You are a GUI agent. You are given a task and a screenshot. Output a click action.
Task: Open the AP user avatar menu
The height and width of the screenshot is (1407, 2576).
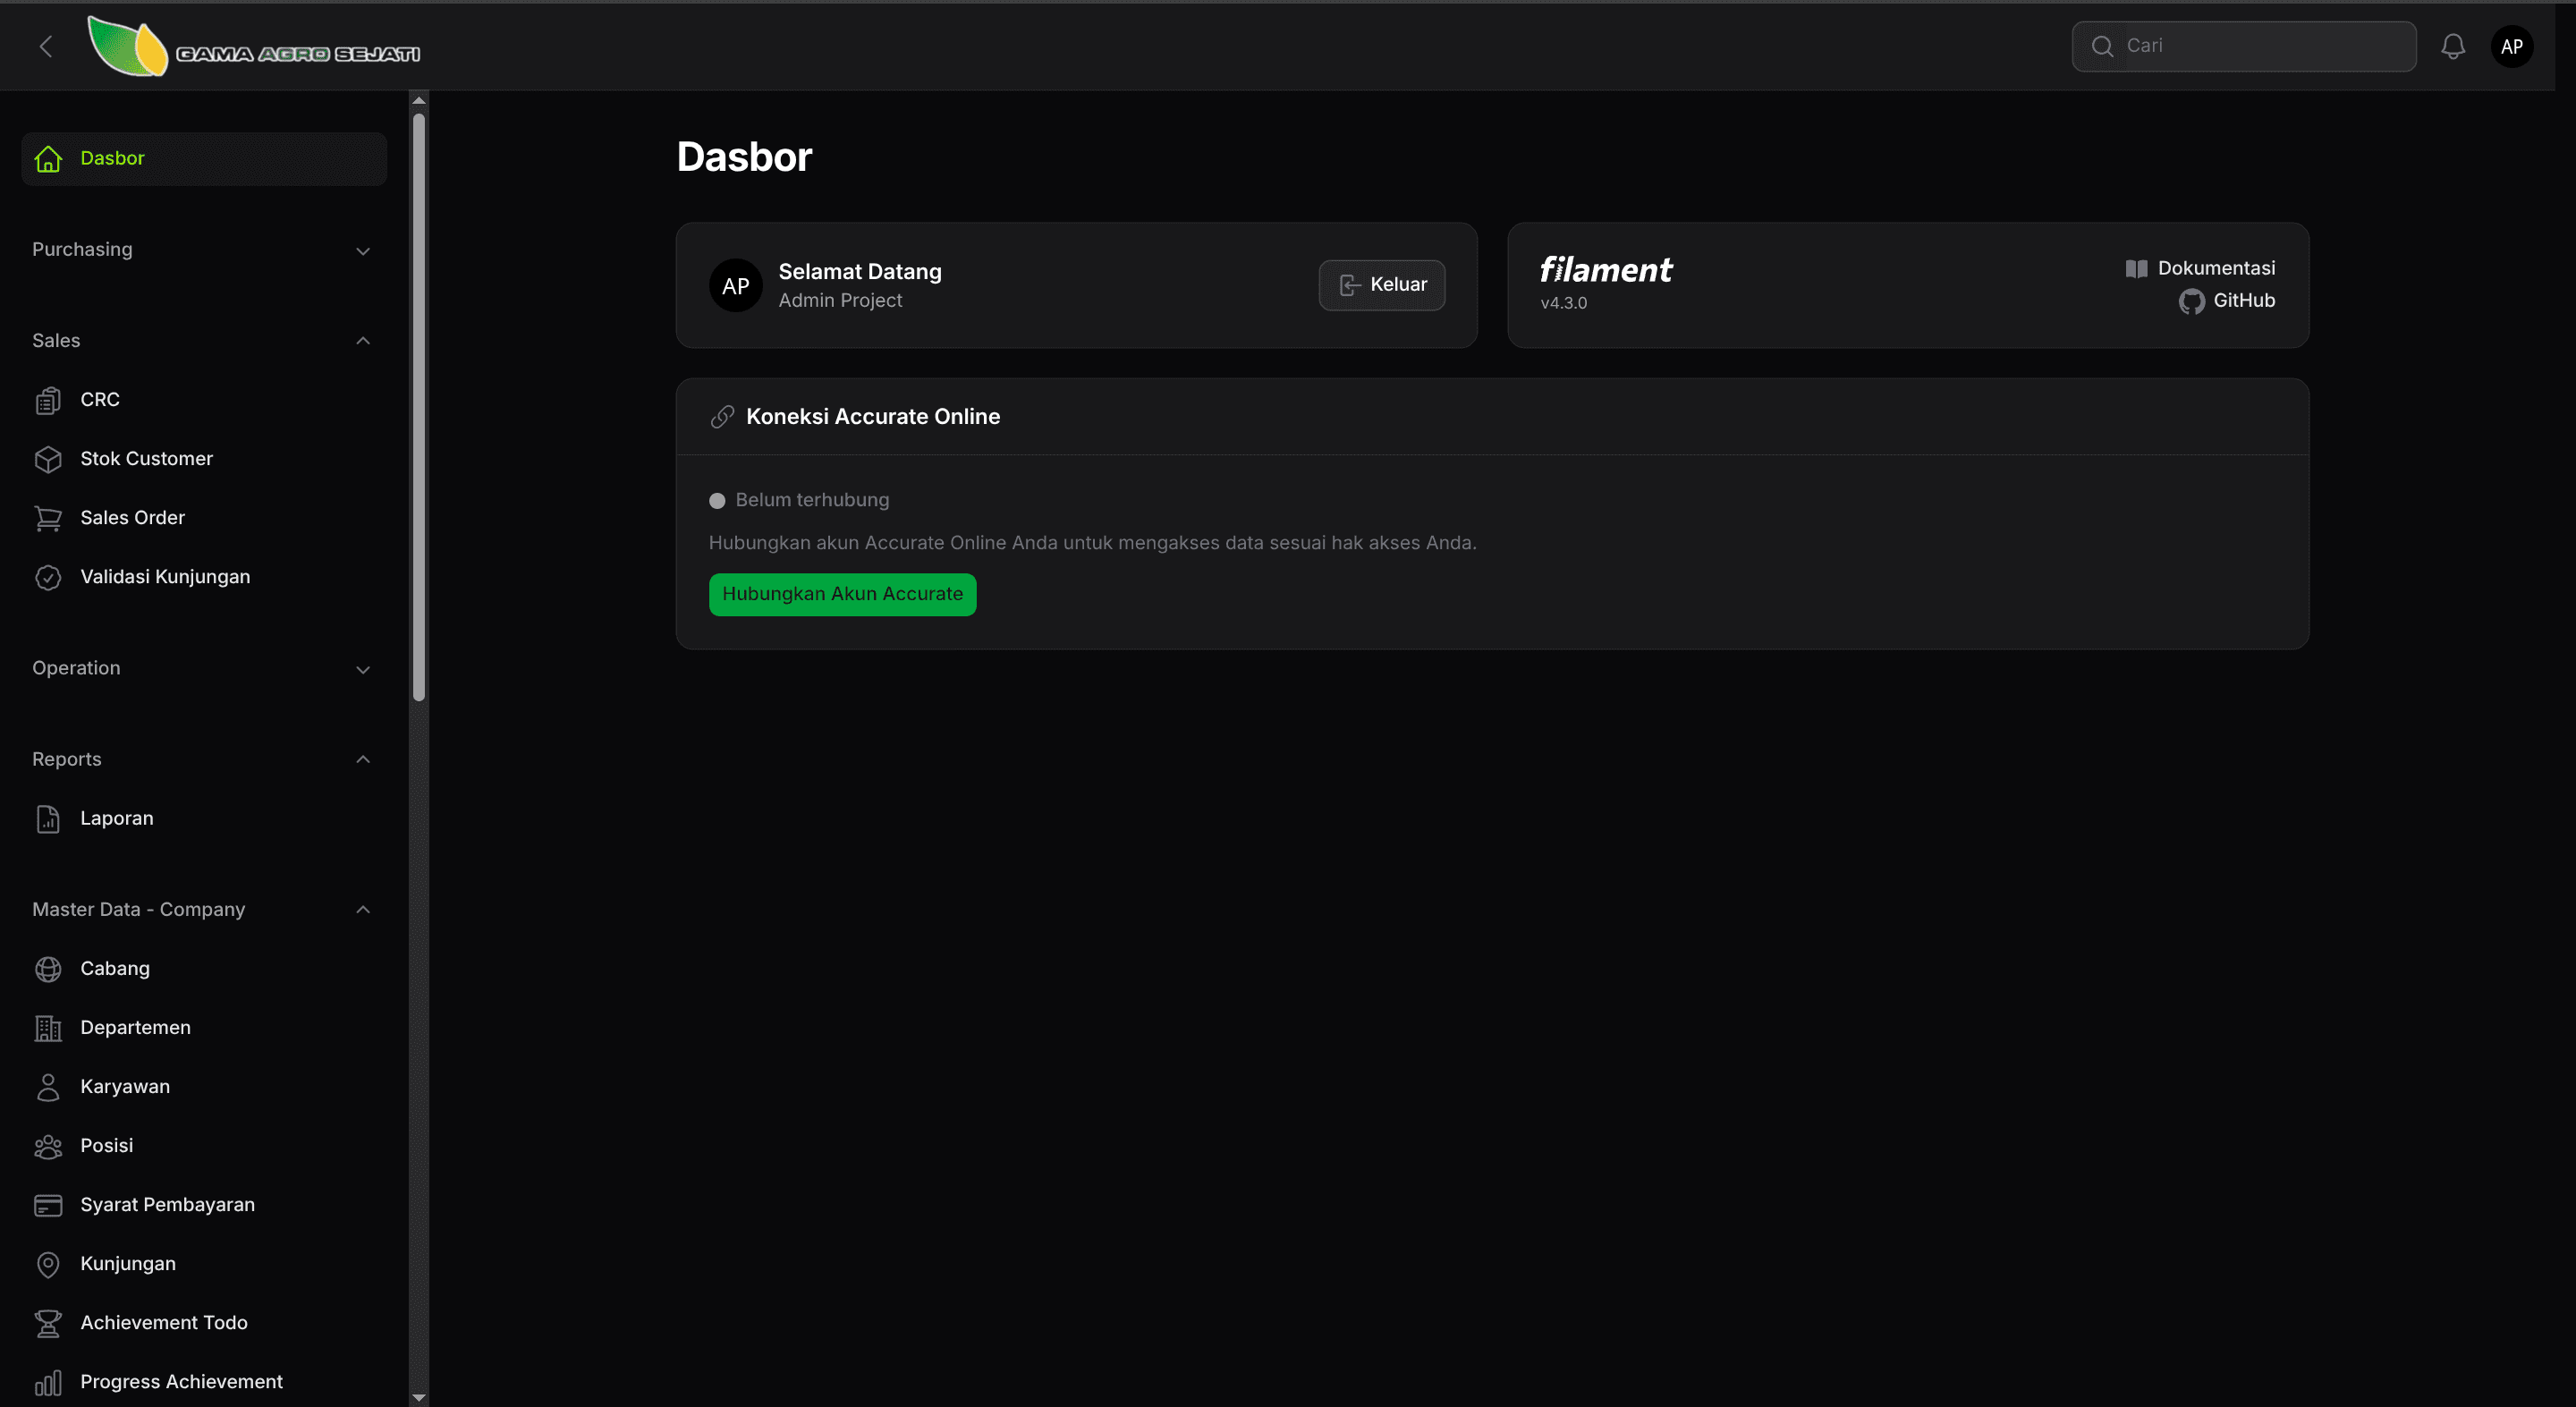click(2511, 46)
